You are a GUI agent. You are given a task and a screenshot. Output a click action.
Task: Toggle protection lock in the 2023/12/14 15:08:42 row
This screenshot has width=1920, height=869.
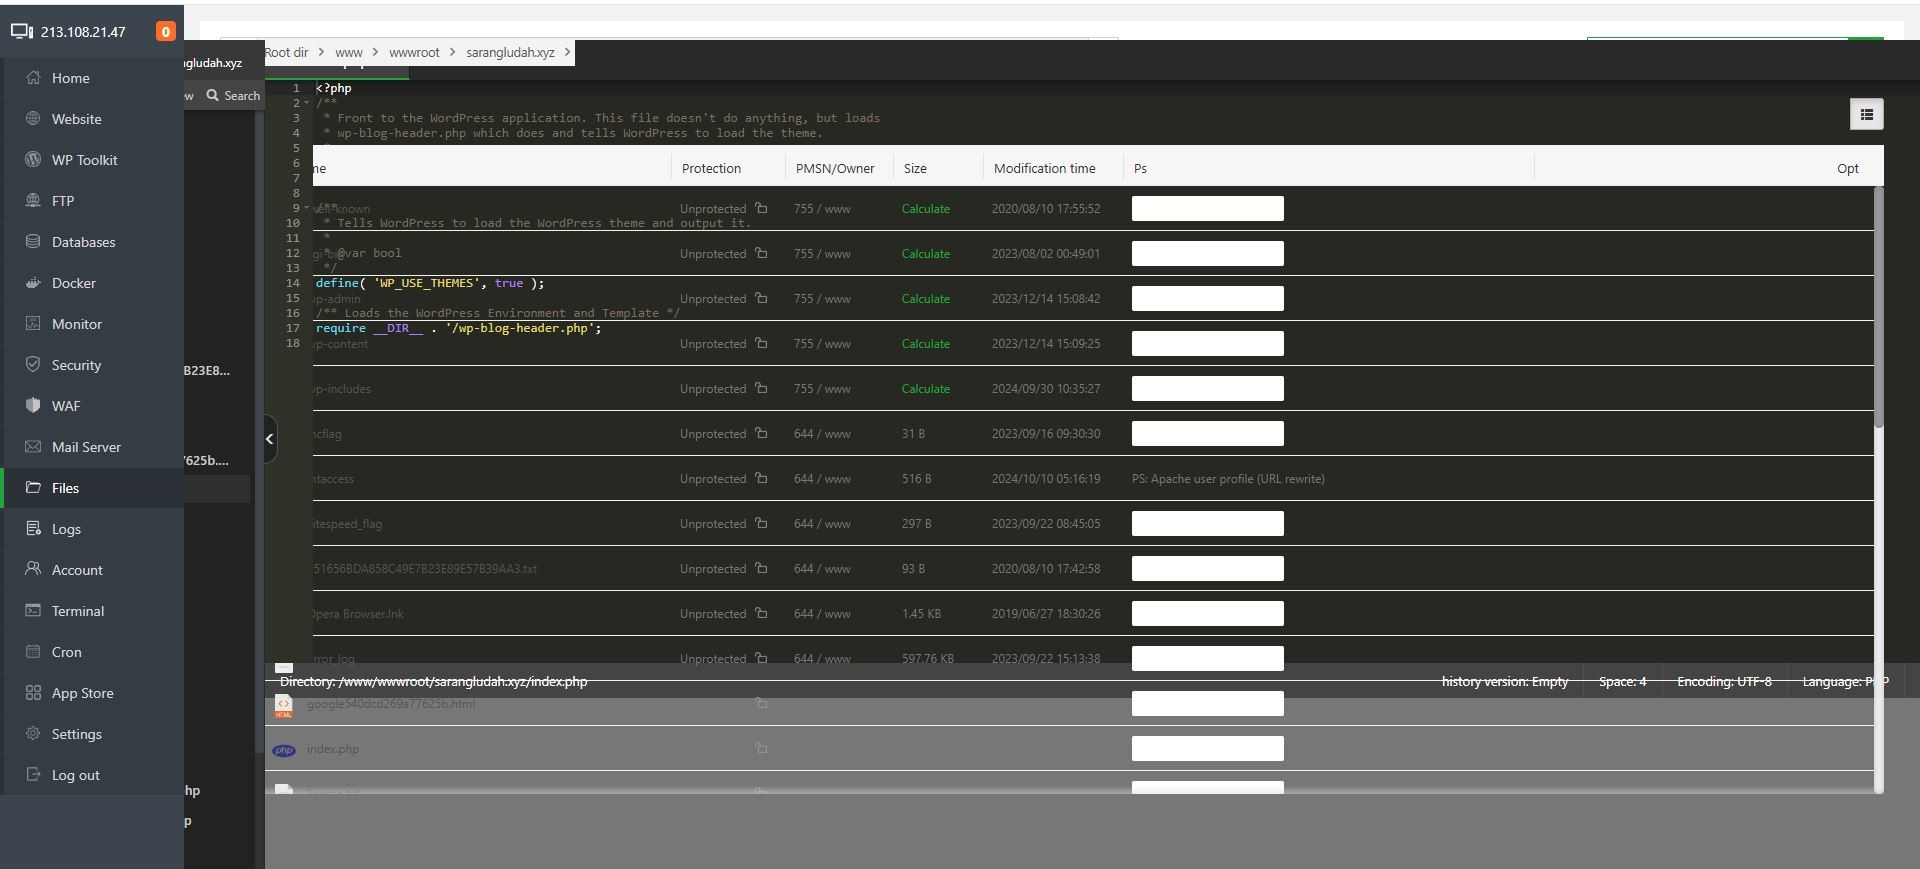coord(761,298)
